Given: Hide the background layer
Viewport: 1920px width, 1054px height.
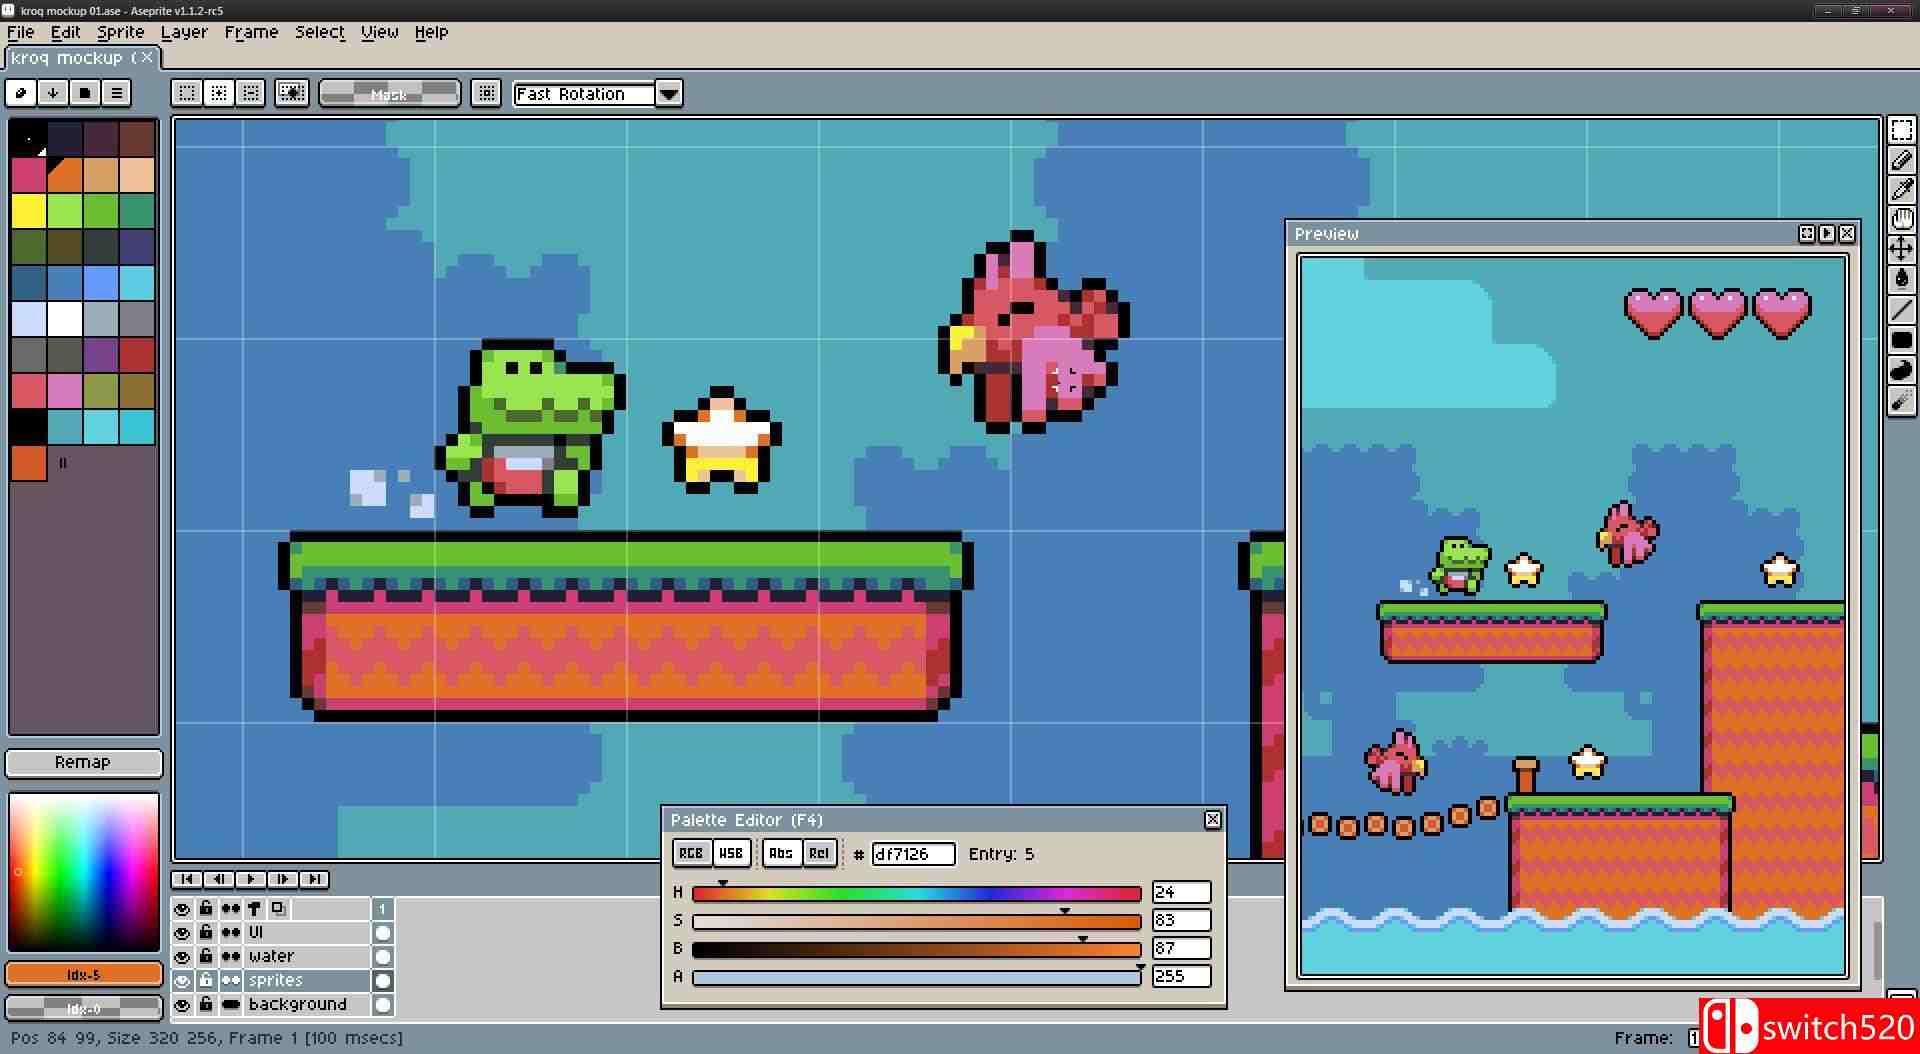Looking at the screenshot, I should click(x=182, y=1005).
